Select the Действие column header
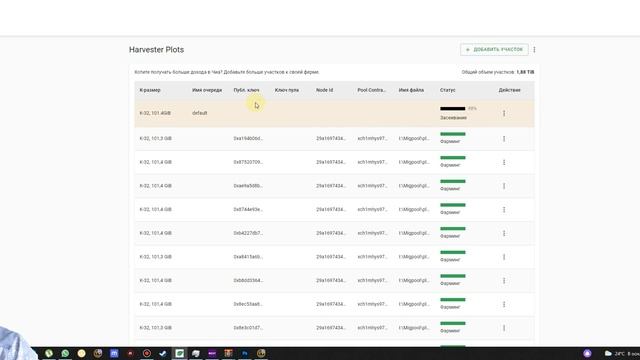 509,90
